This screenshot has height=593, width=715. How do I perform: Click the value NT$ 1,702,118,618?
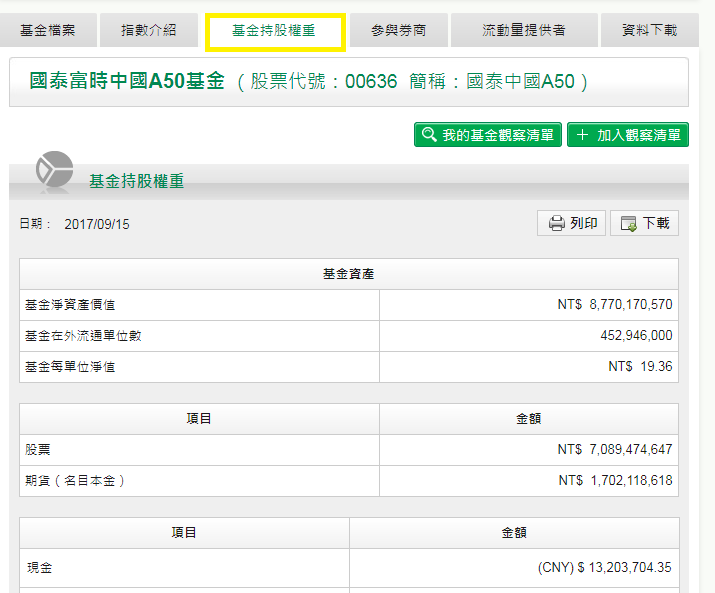click(616, 480)
